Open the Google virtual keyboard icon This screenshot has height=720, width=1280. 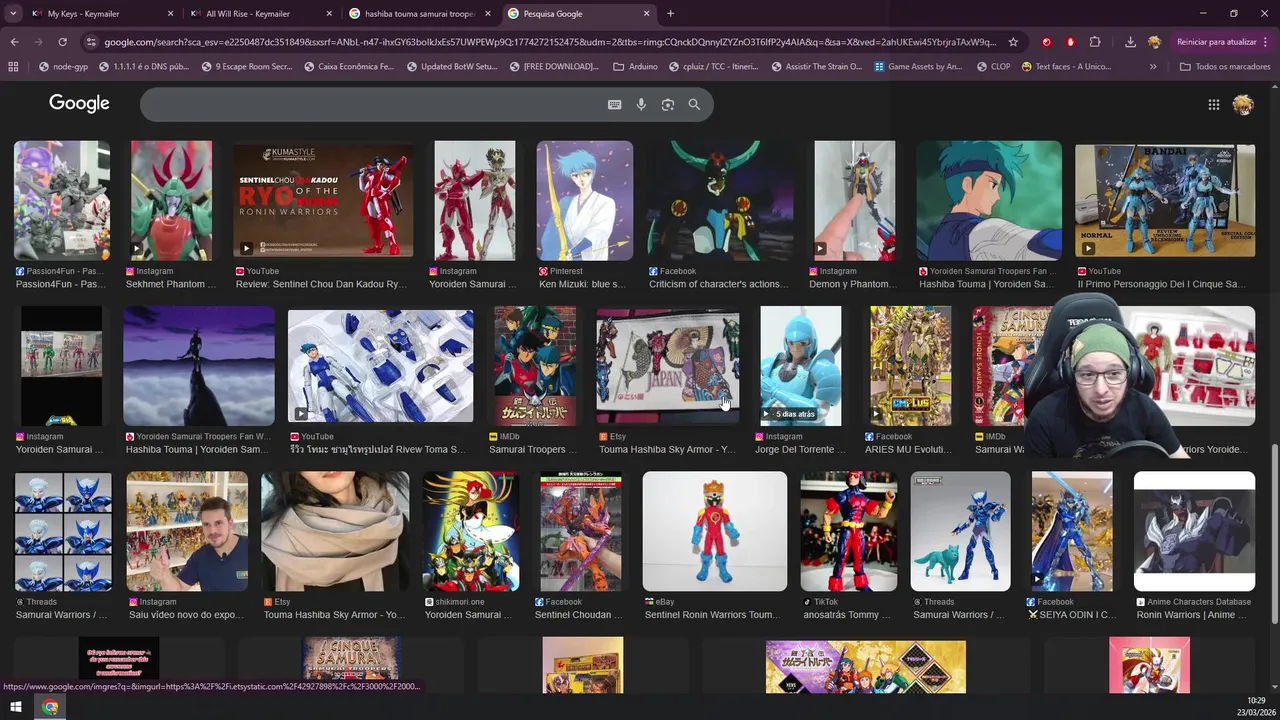point(615,104)
